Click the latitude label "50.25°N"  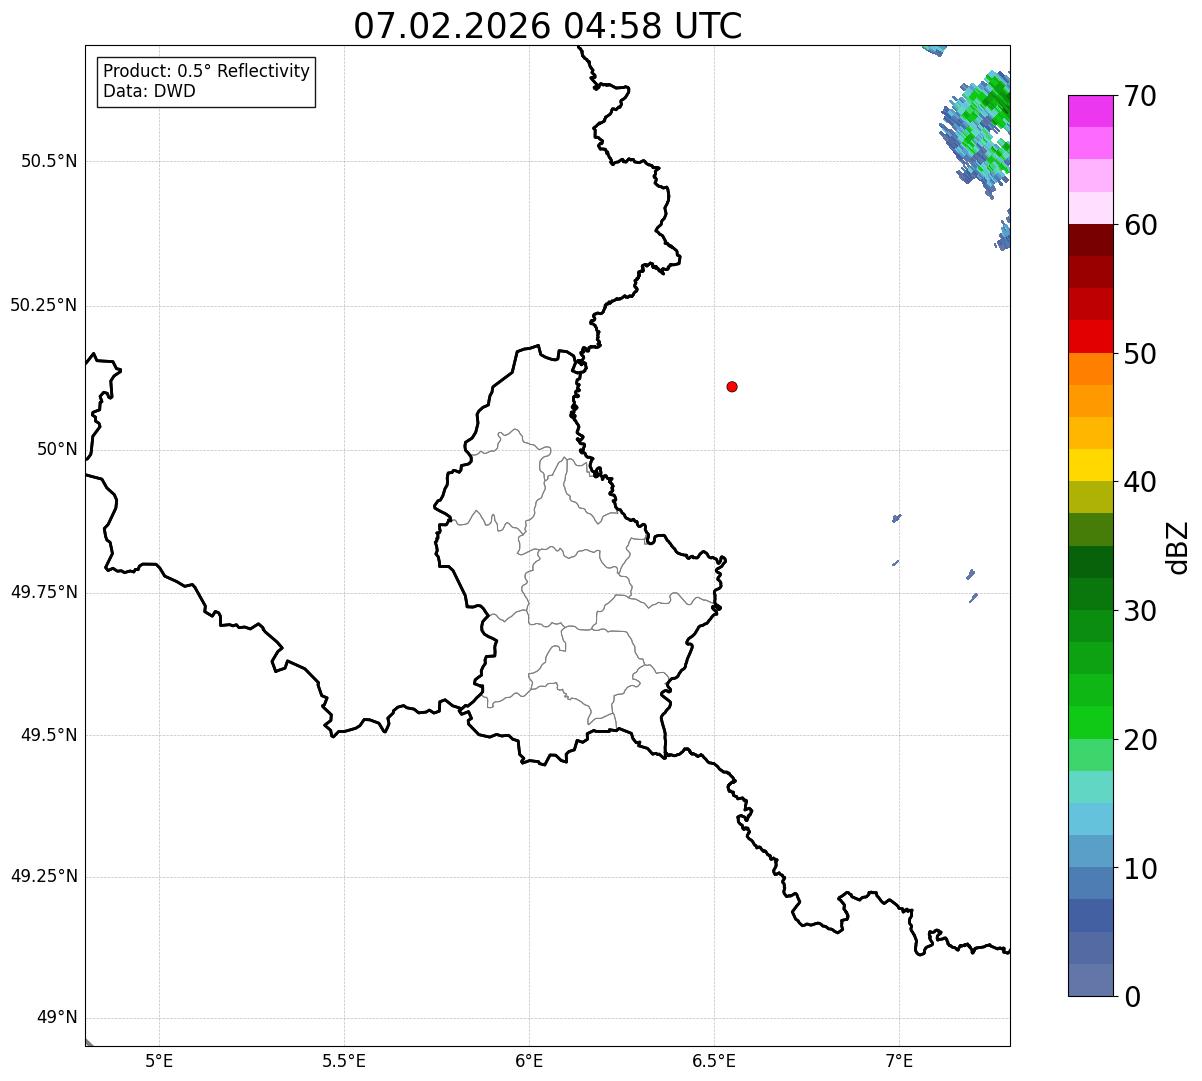(x=43, y=305)
